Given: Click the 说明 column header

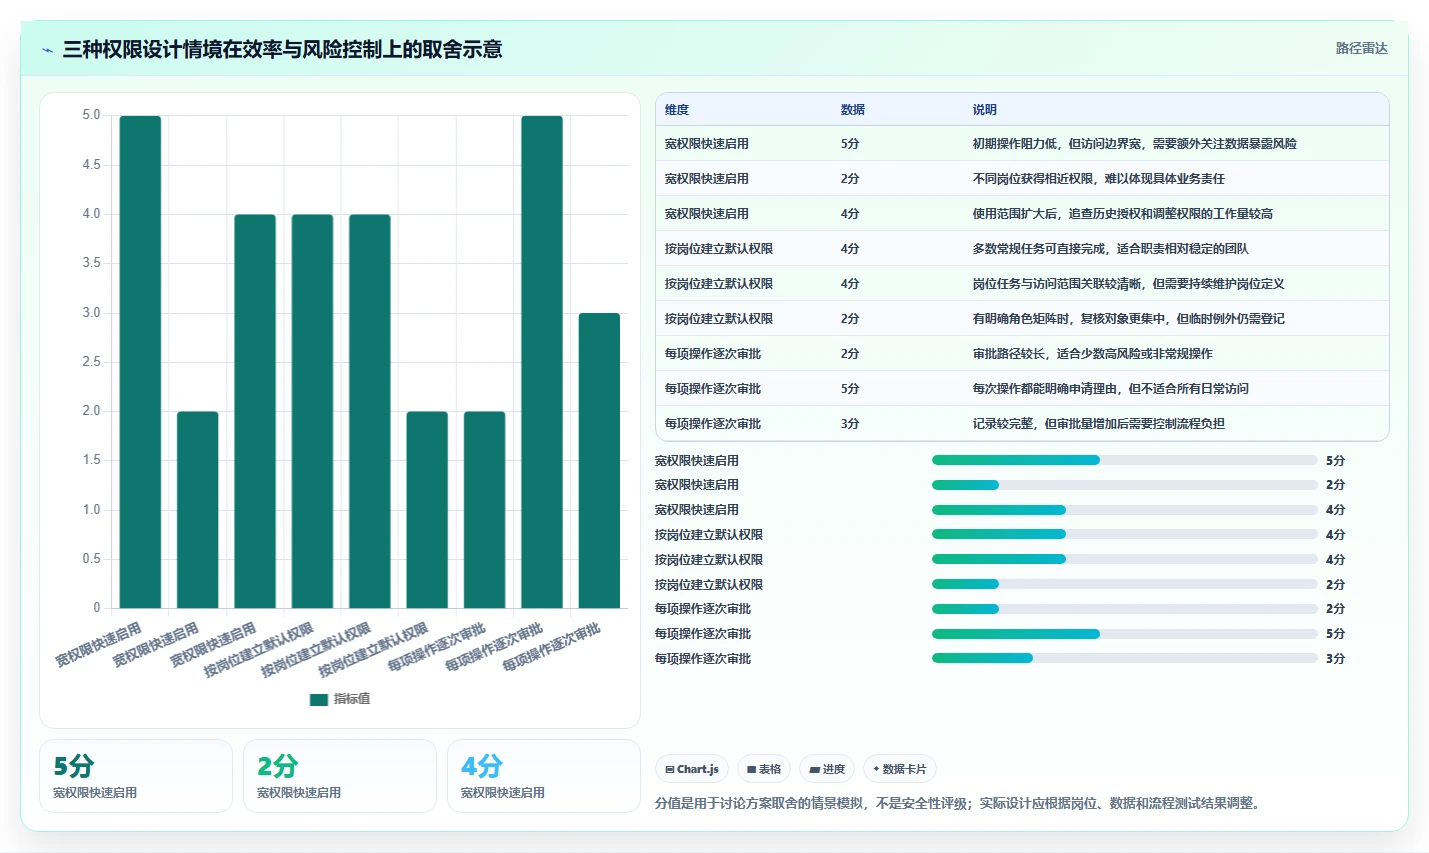Looking at the screenshot, I should pos(985,110).
